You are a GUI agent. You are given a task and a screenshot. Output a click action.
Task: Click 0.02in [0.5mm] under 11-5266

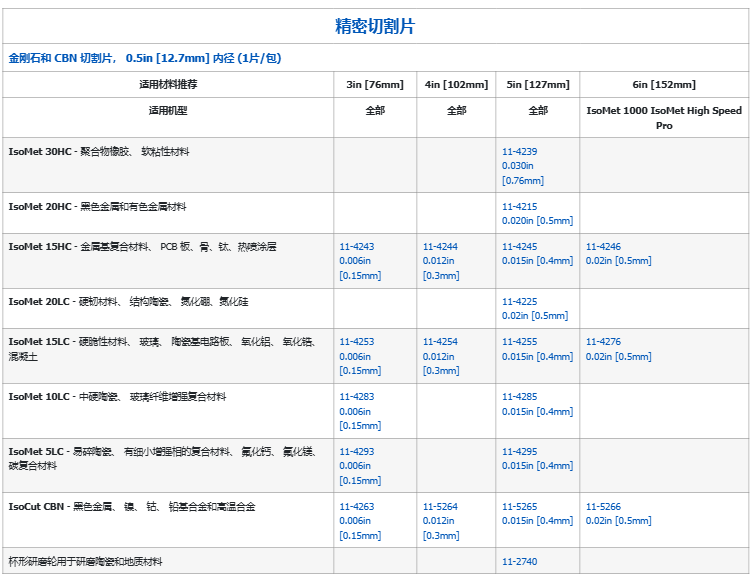click(619, 521)
